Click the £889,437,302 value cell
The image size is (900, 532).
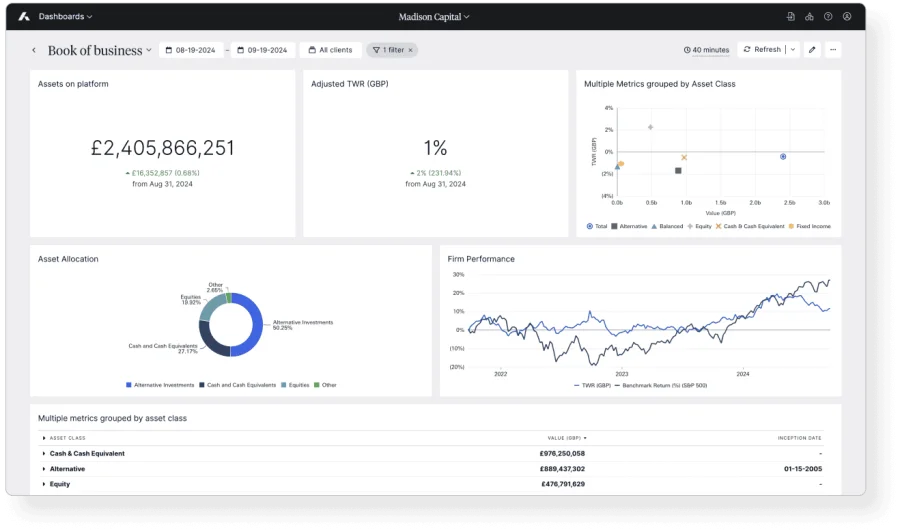[562, 469]
